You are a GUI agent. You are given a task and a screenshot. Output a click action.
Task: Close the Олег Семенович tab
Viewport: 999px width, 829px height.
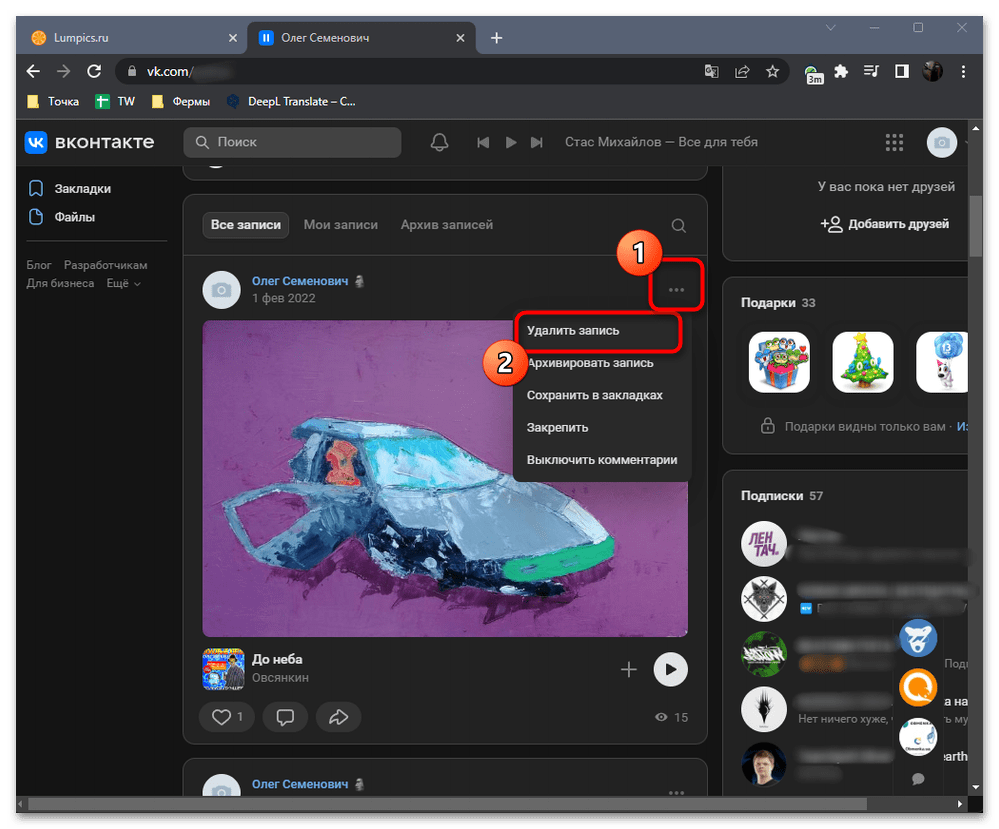460,38
